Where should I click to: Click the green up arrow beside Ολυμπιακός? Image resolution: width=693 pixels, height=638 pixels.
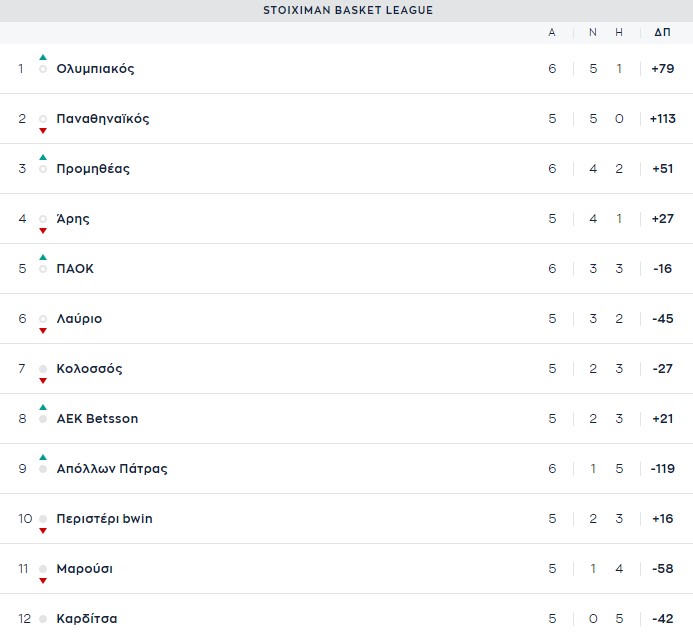[x=43, y=57]
